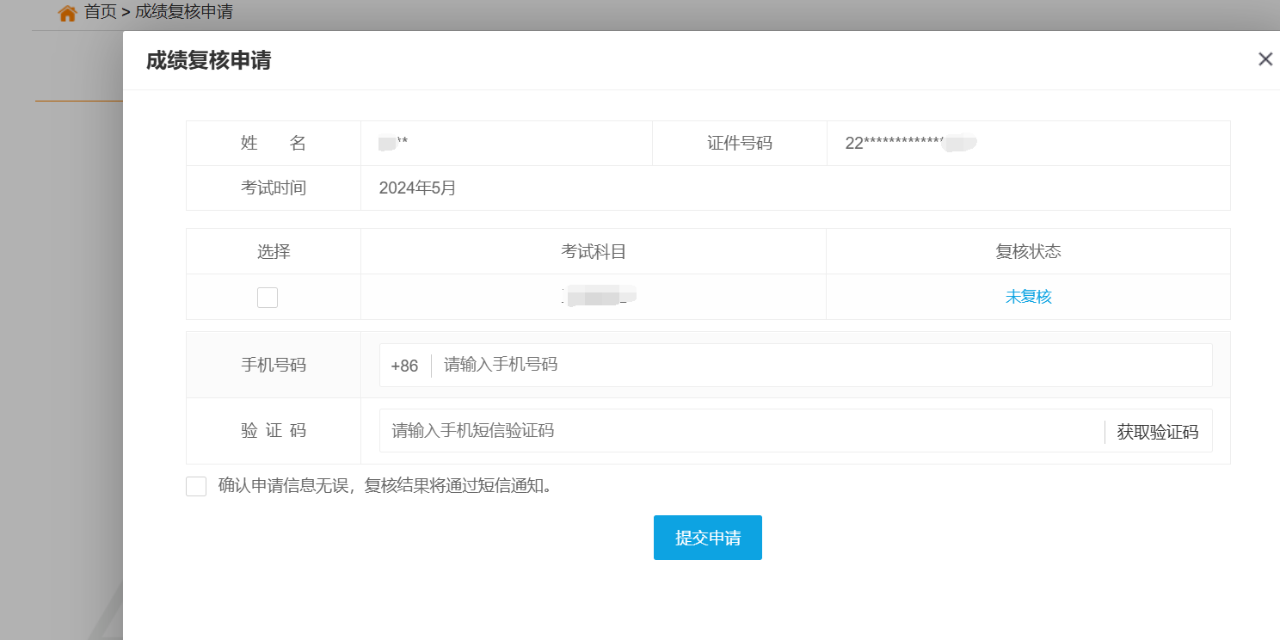Click 获取验证码 to request SMS code
The width and height of the screenshot is (1280, 640).
[x=1157, y=432]
